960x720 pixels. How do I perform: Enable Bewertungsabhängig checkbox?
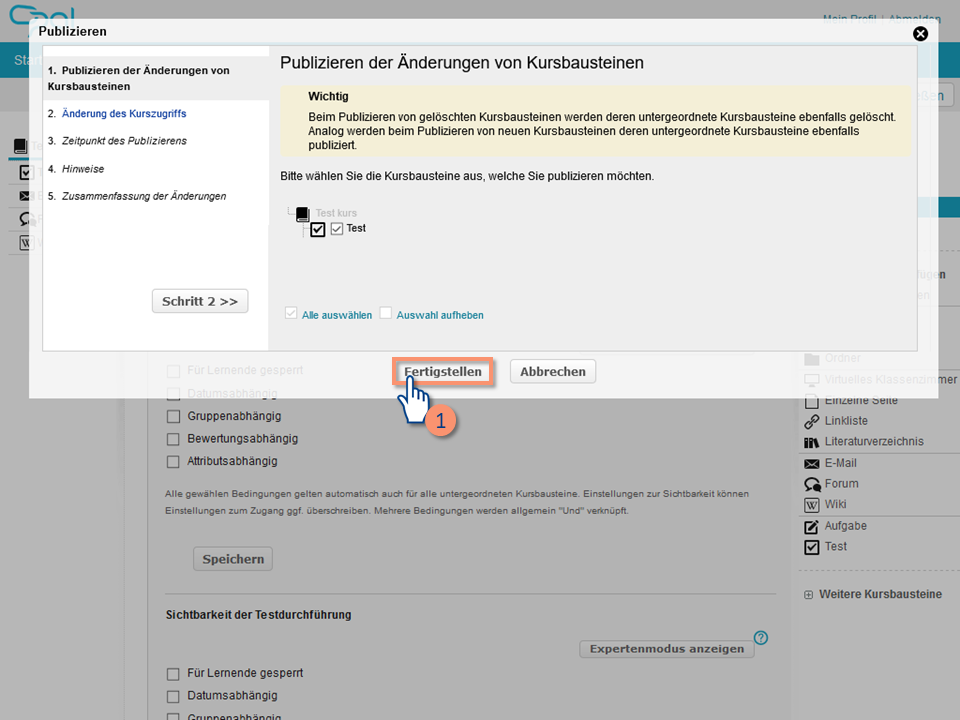173,439
